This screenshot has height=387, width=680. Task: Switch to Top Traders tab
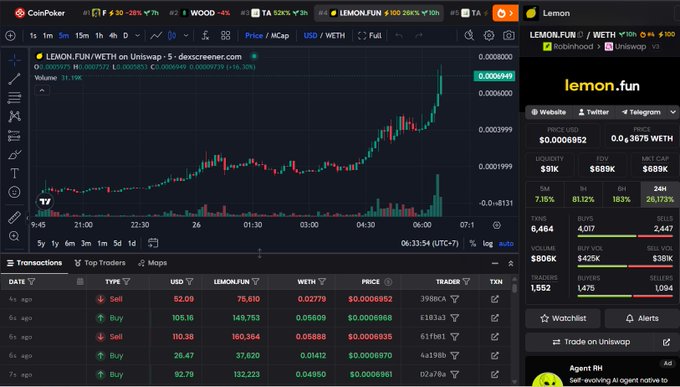coord(100,263)
